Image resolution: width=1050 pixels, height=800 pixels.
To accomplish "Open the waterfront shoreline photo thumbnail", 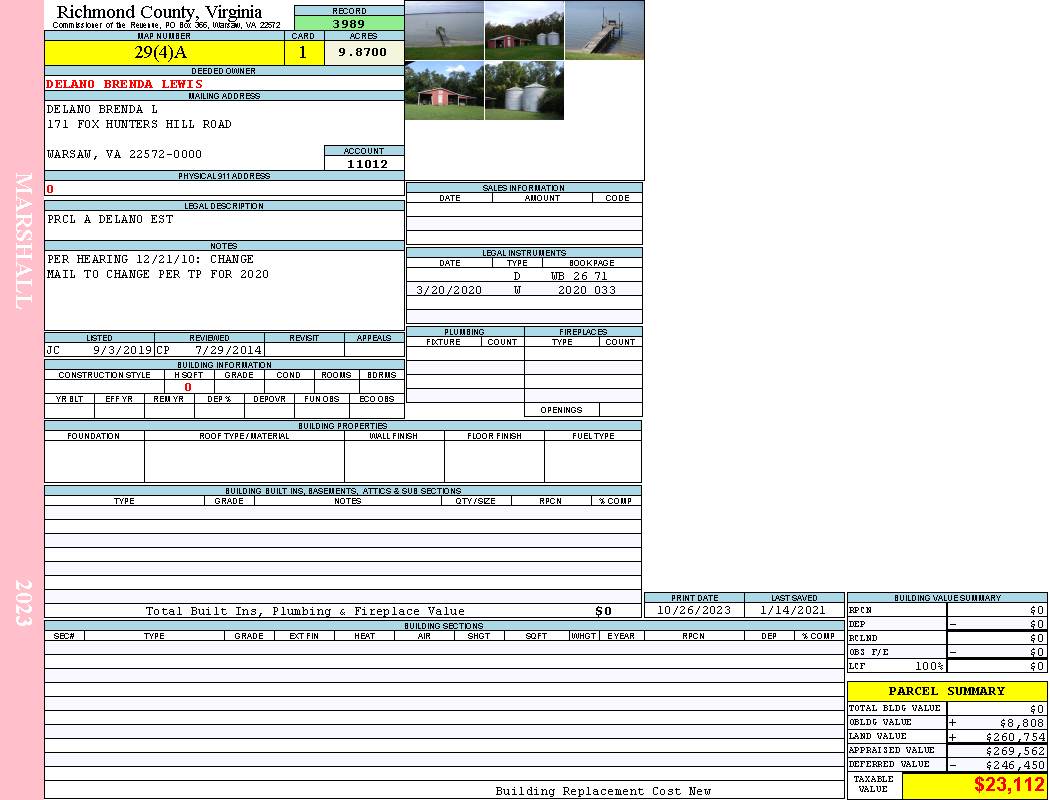I will (444, 30).
